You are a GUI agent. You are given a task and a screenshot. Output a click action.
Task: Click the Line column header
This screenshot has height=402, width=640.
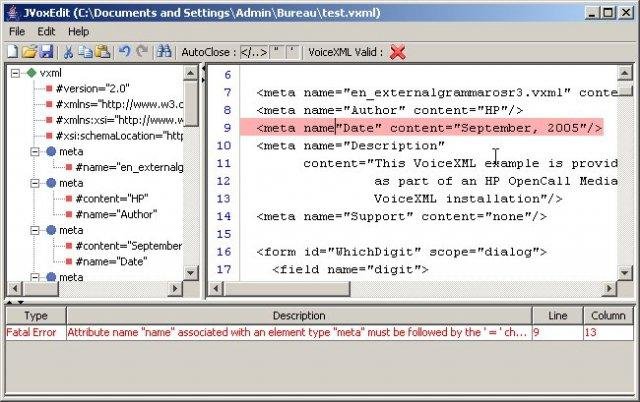[558, 315]
